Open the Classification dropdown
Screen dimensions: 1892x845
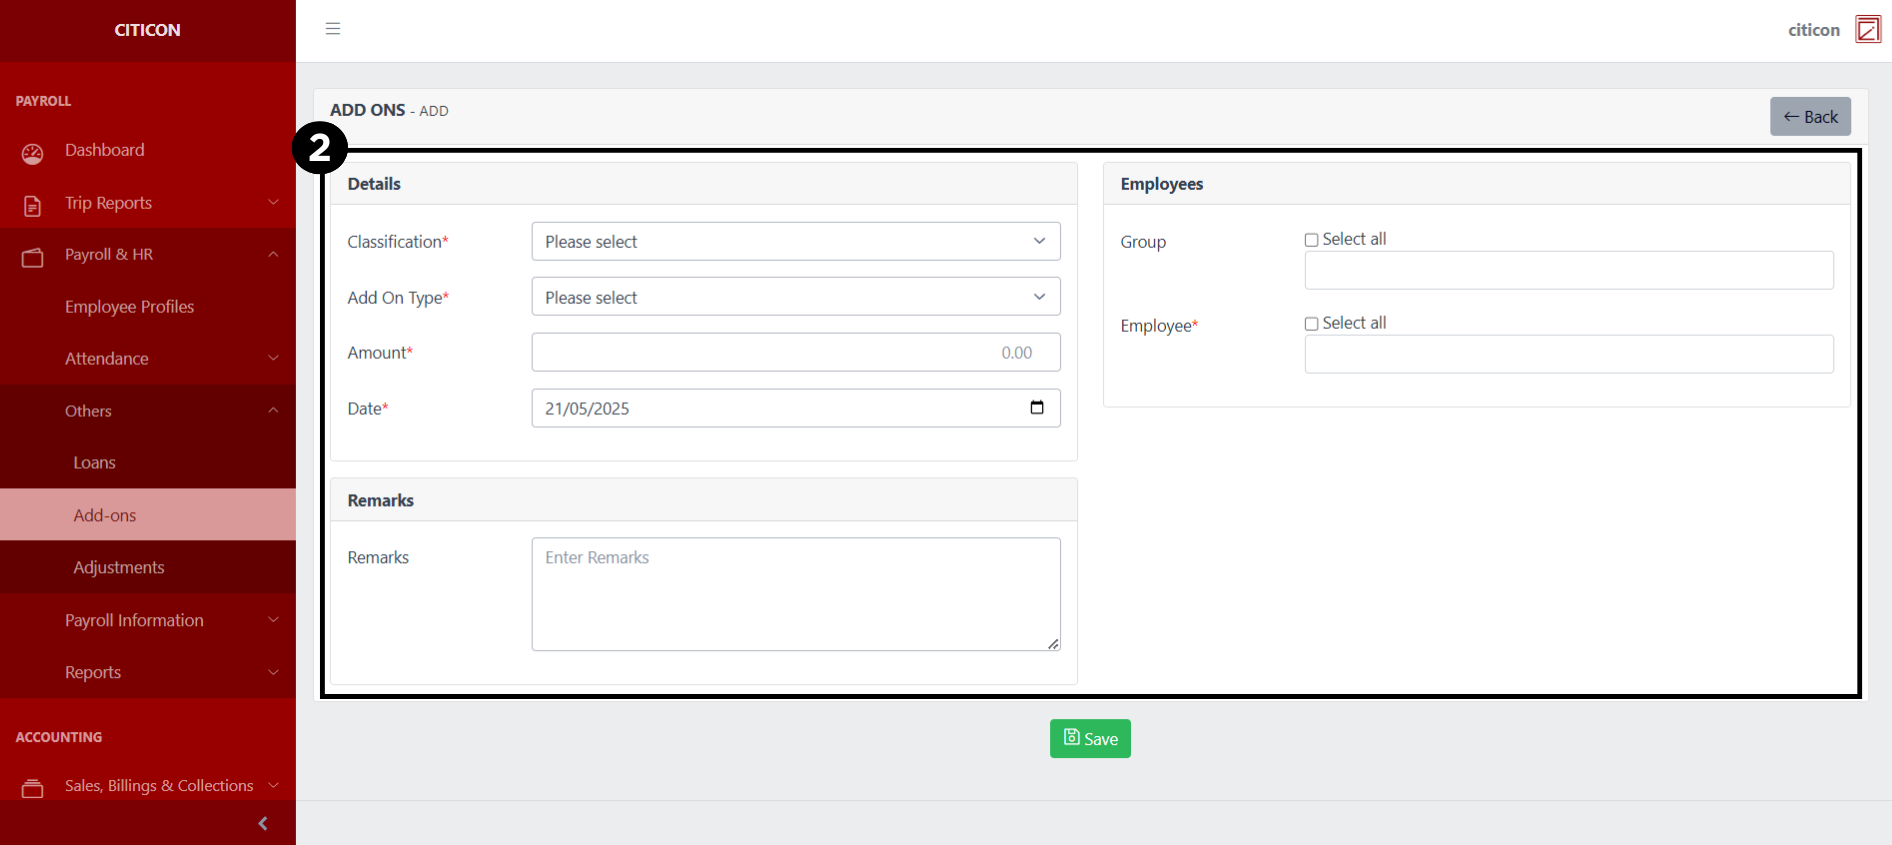pos(795,242)
